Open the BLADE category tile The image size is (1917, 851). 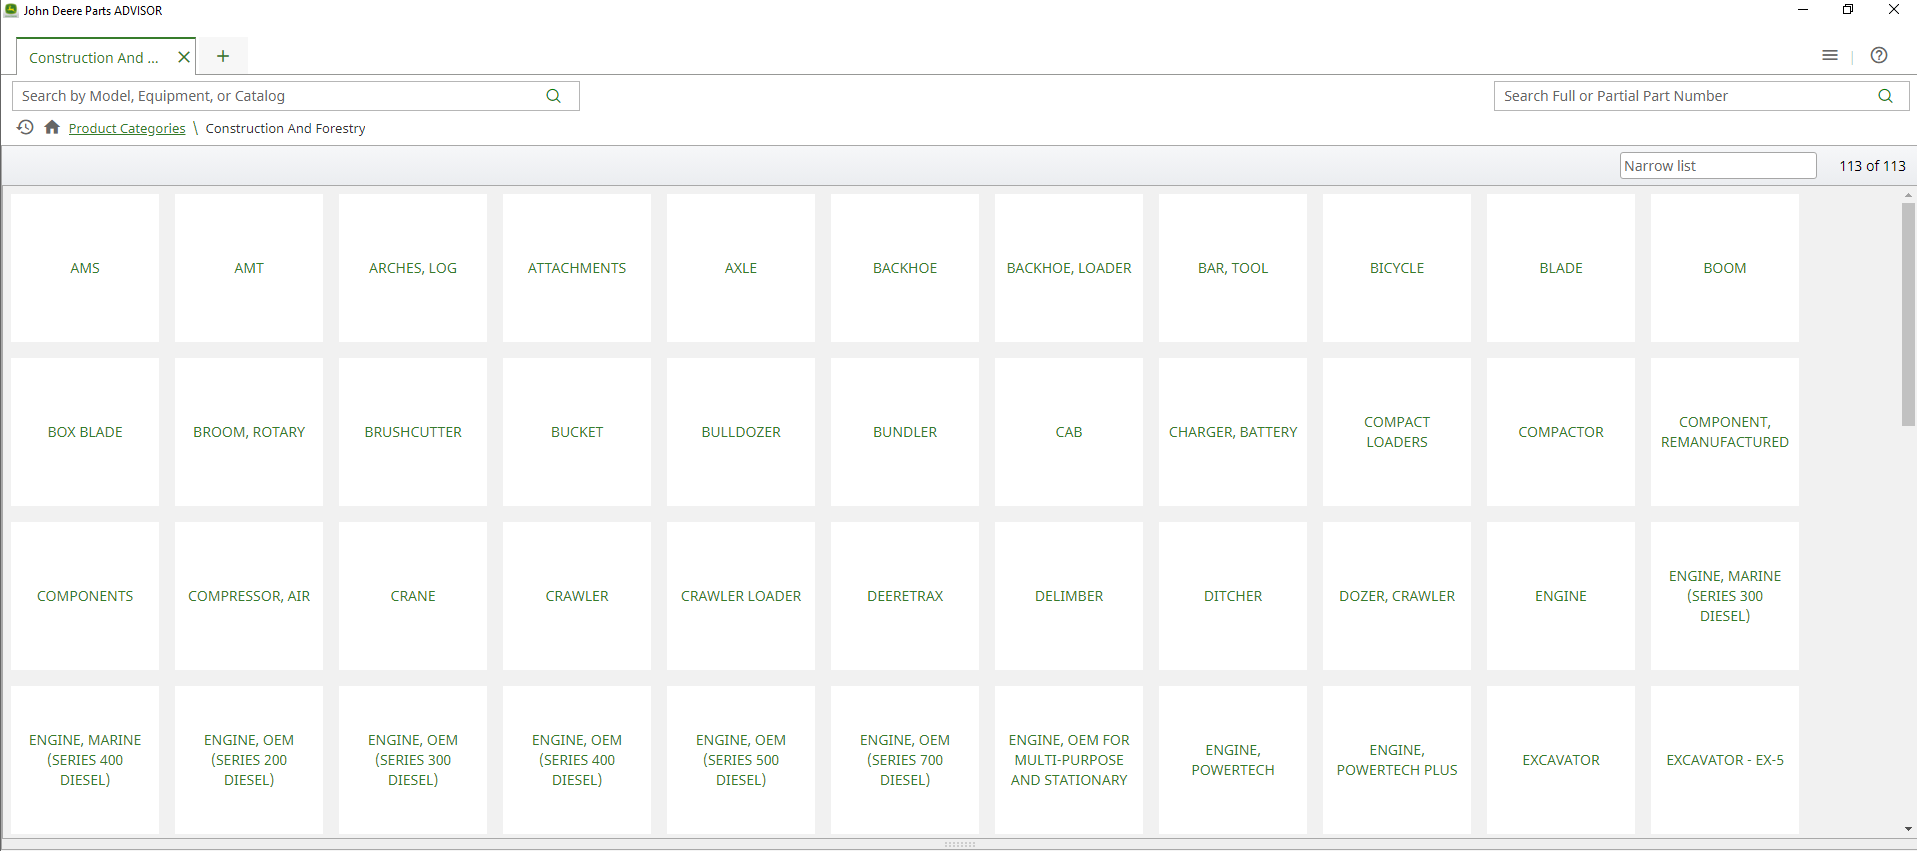pos(1561,268)
